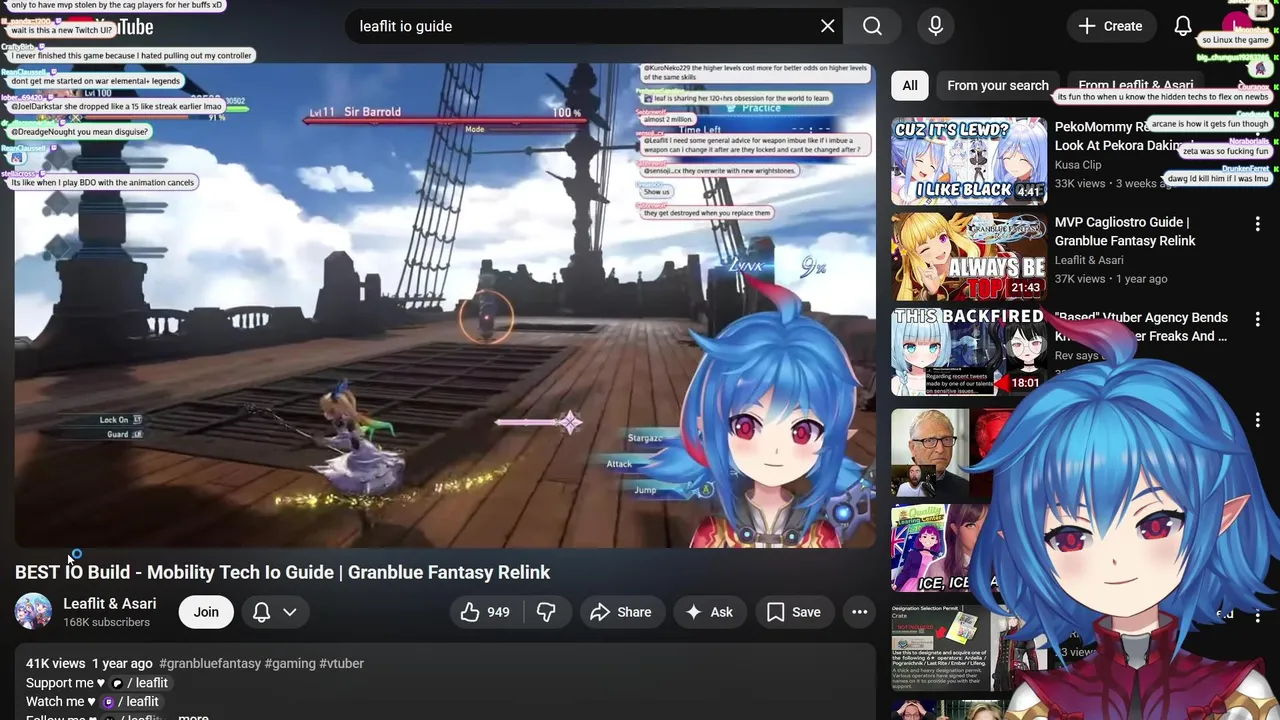
Task: Click the magnifier search button
Action: (872, 26)
